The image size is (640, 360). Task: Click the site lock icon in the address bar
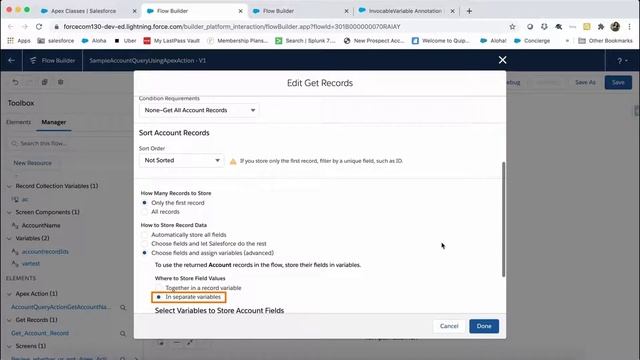[x=56, y=27]
